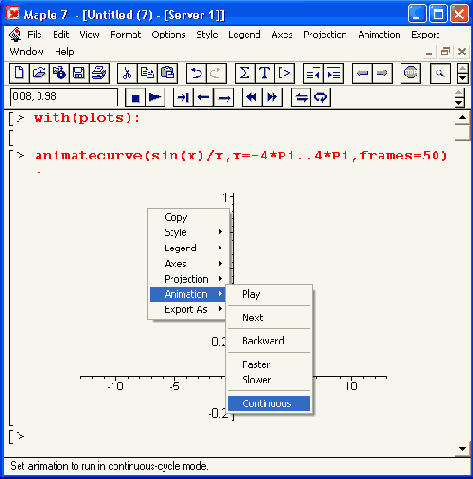
Task: Select Continuous in the Animation submenu
Action: (269, 403)
